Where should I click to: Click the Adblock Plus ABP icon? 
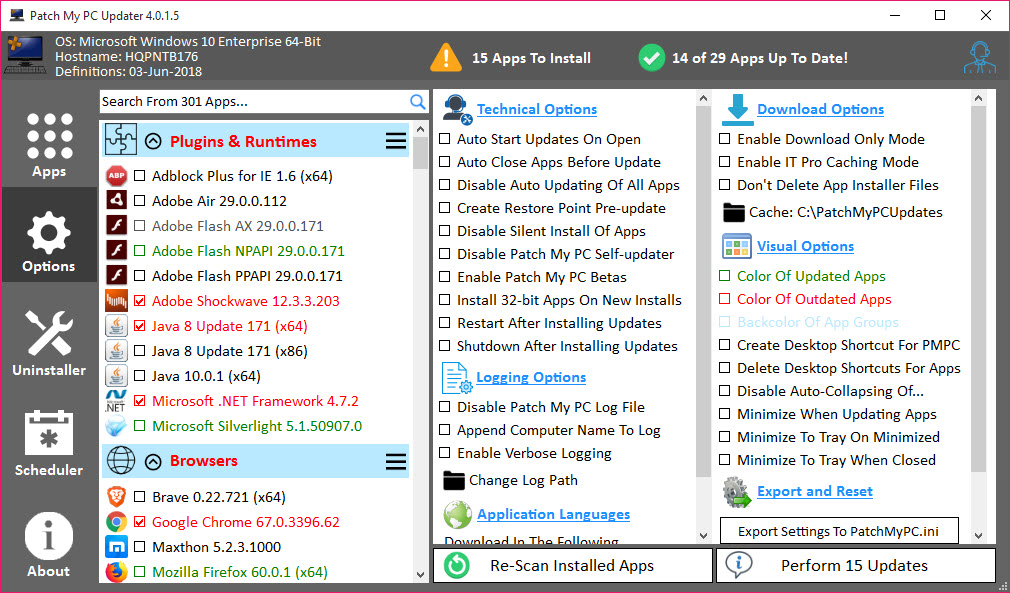click(117, 176)
